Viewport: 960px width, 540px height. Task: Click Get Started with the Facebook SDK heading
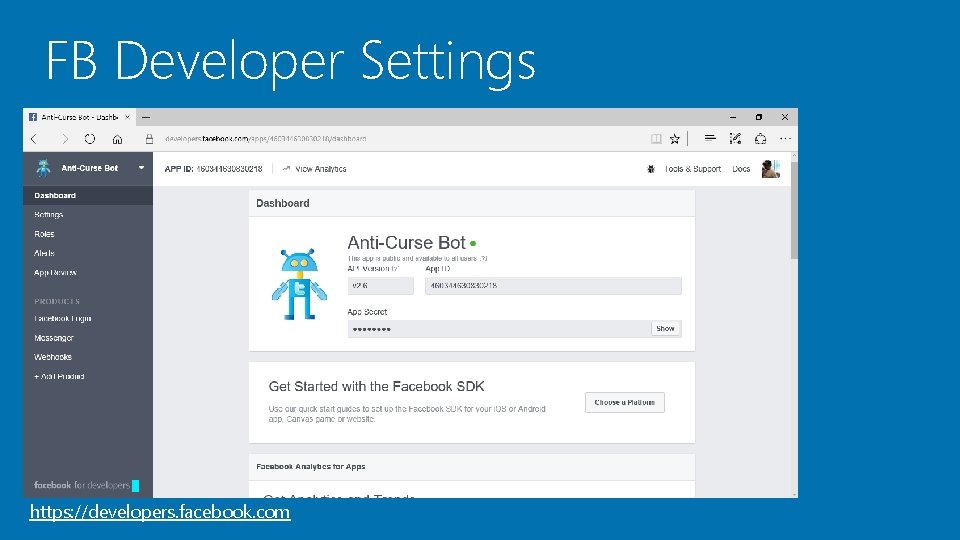(x=377, y=386)
